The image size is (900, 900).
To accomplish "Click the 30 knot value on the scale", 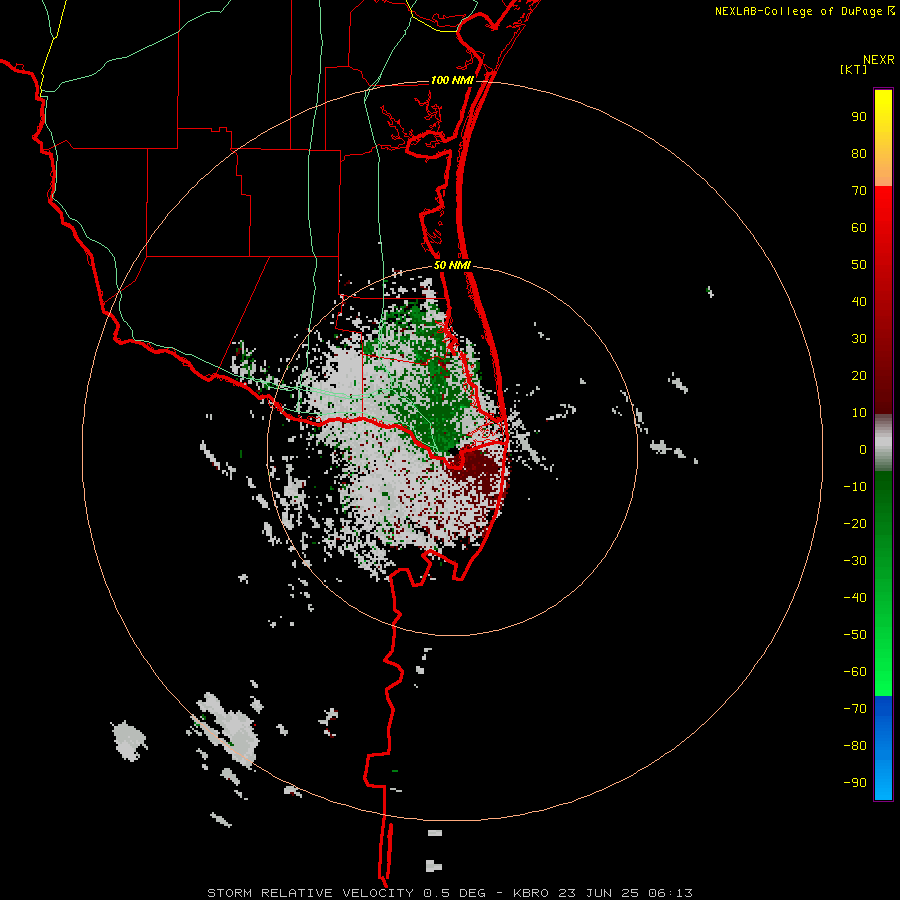I will tap(859, 339).
